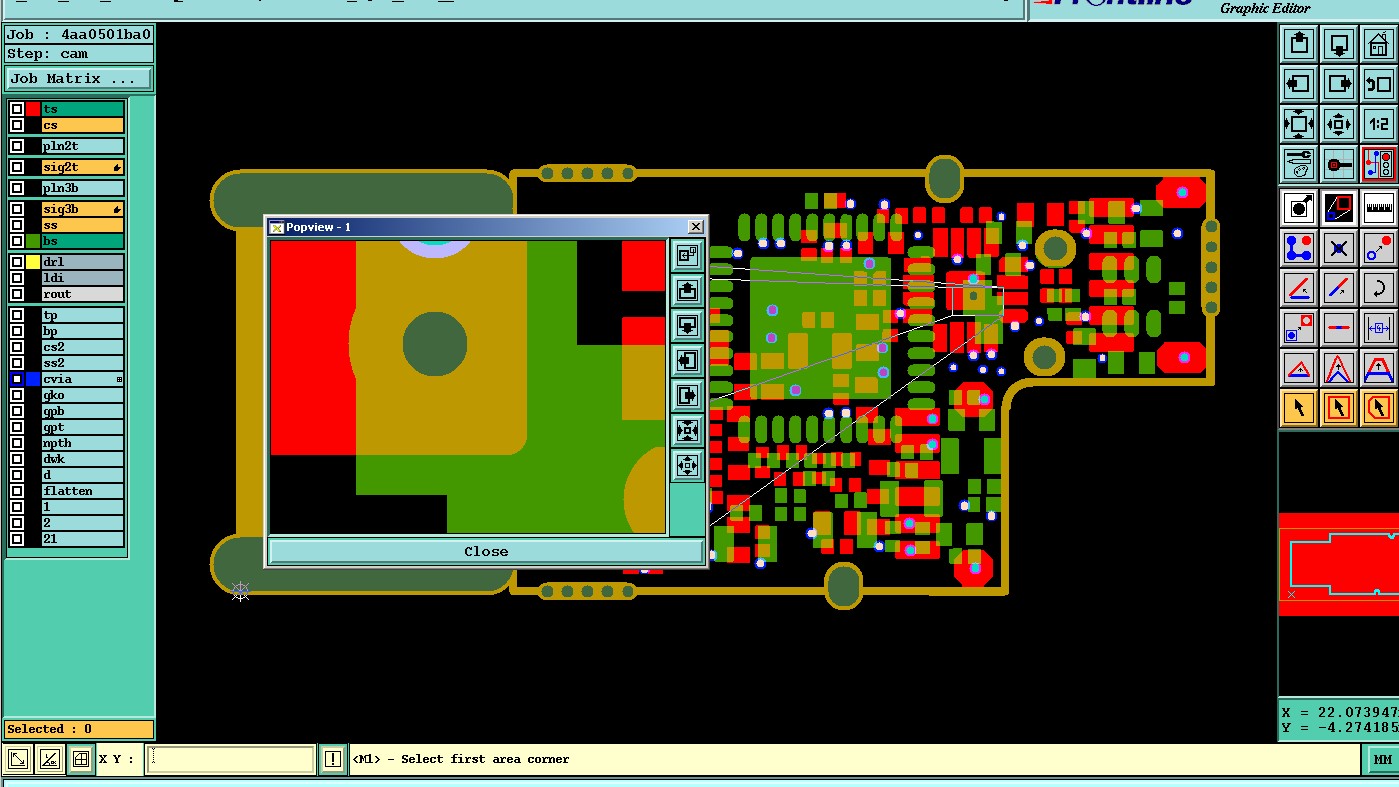Click the grid snap icon beside X Y
Image resolution: width=1399 pixels, height=787 pixels.
click(x=81, y=760)
